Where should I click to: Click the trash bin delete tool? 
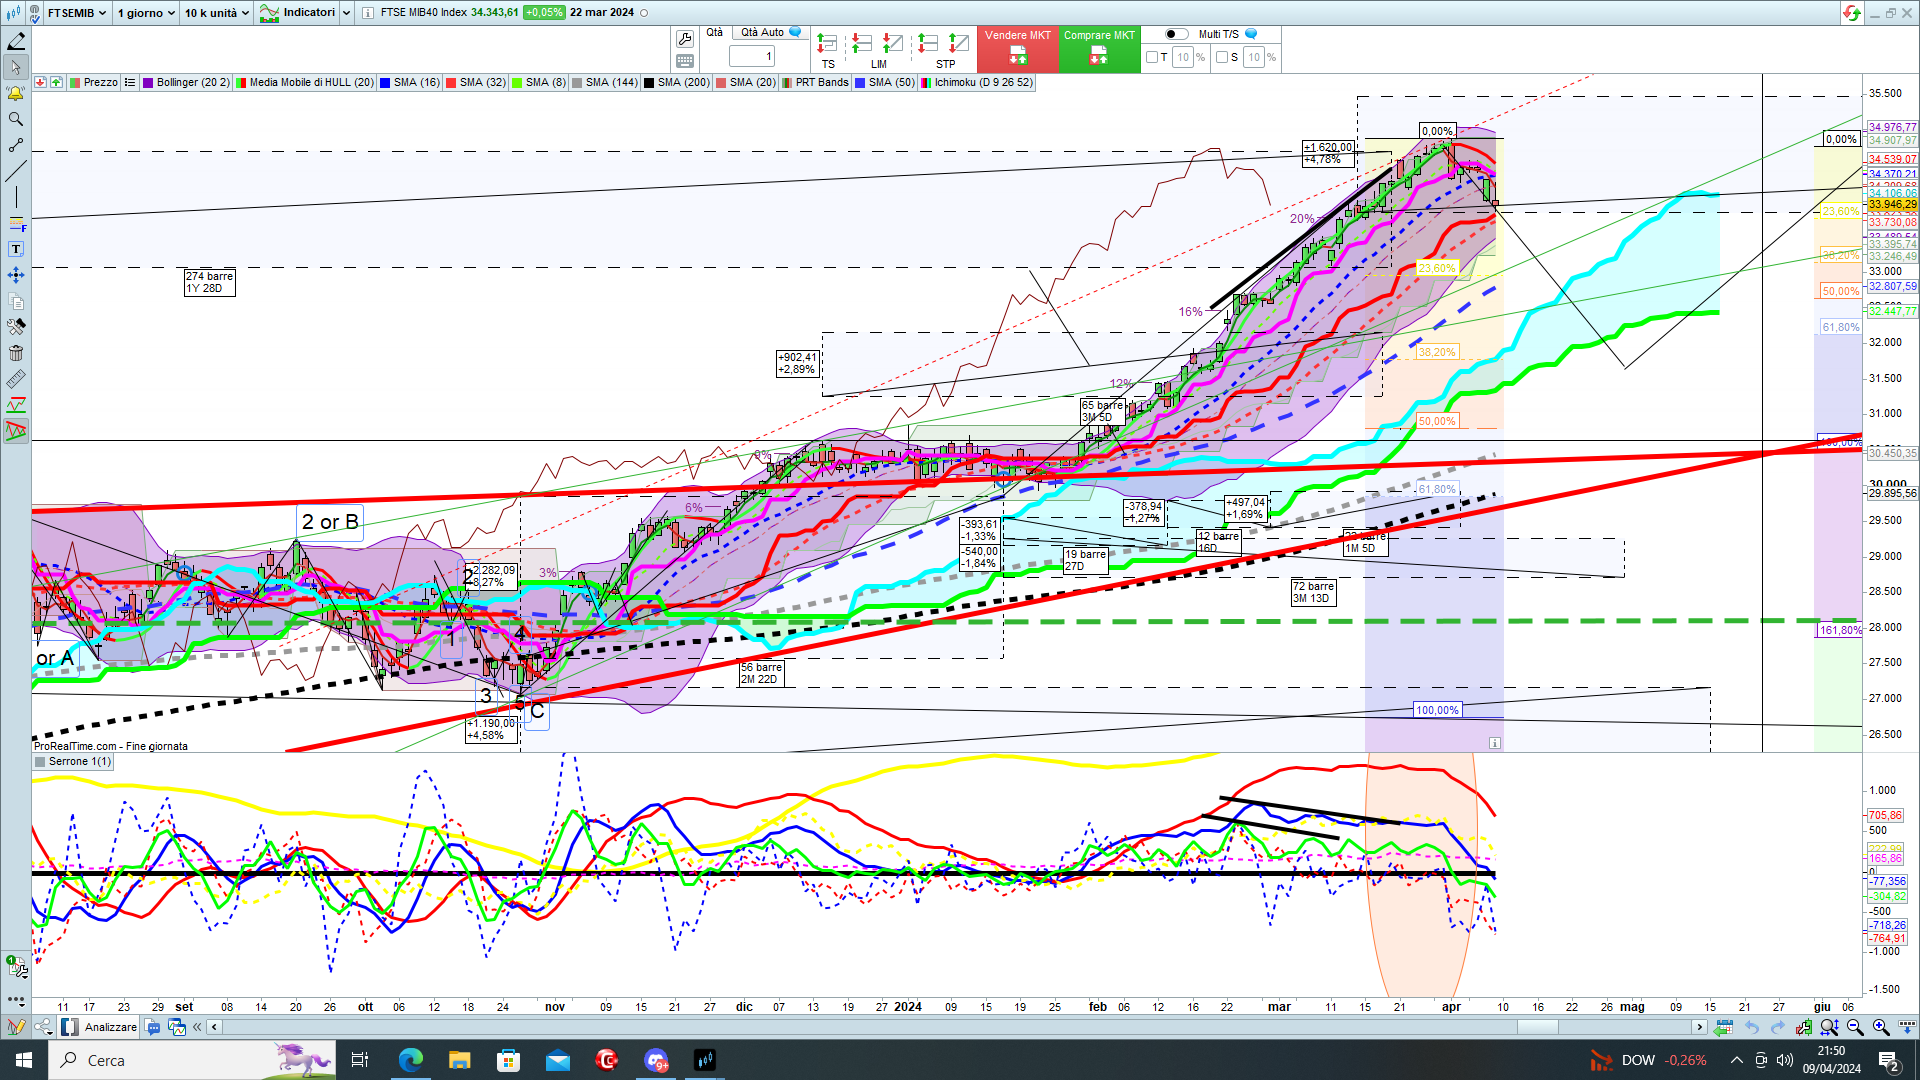tap(16, 353)
